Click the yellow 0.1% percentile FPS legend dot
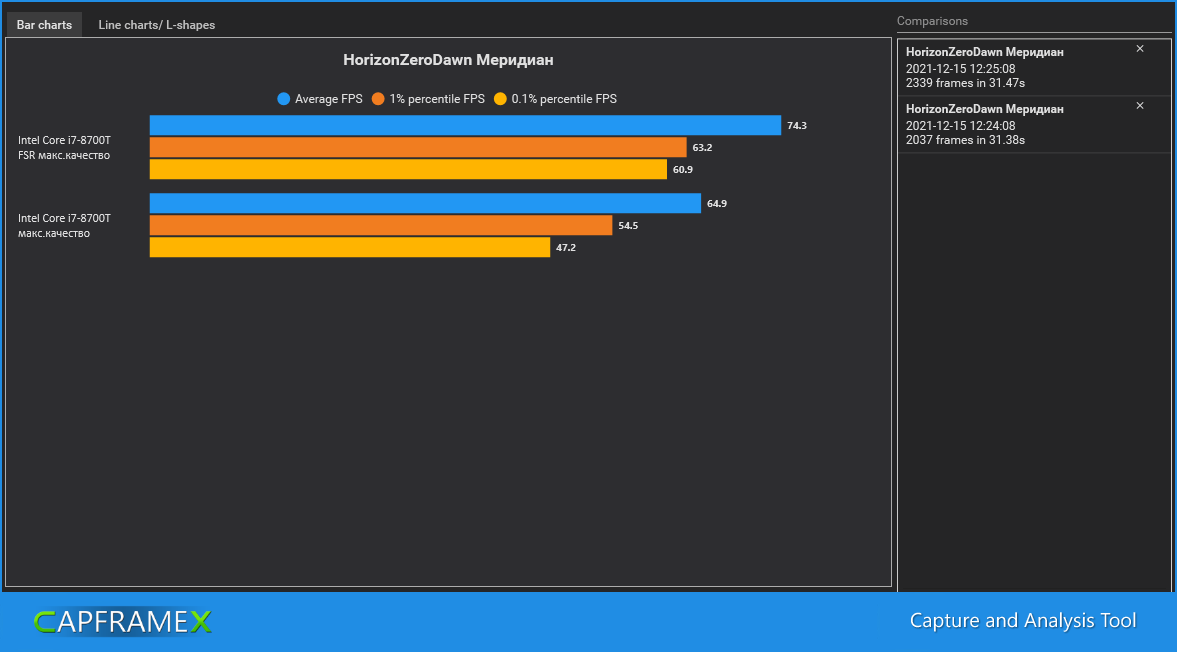 click(x=500, y=99)
